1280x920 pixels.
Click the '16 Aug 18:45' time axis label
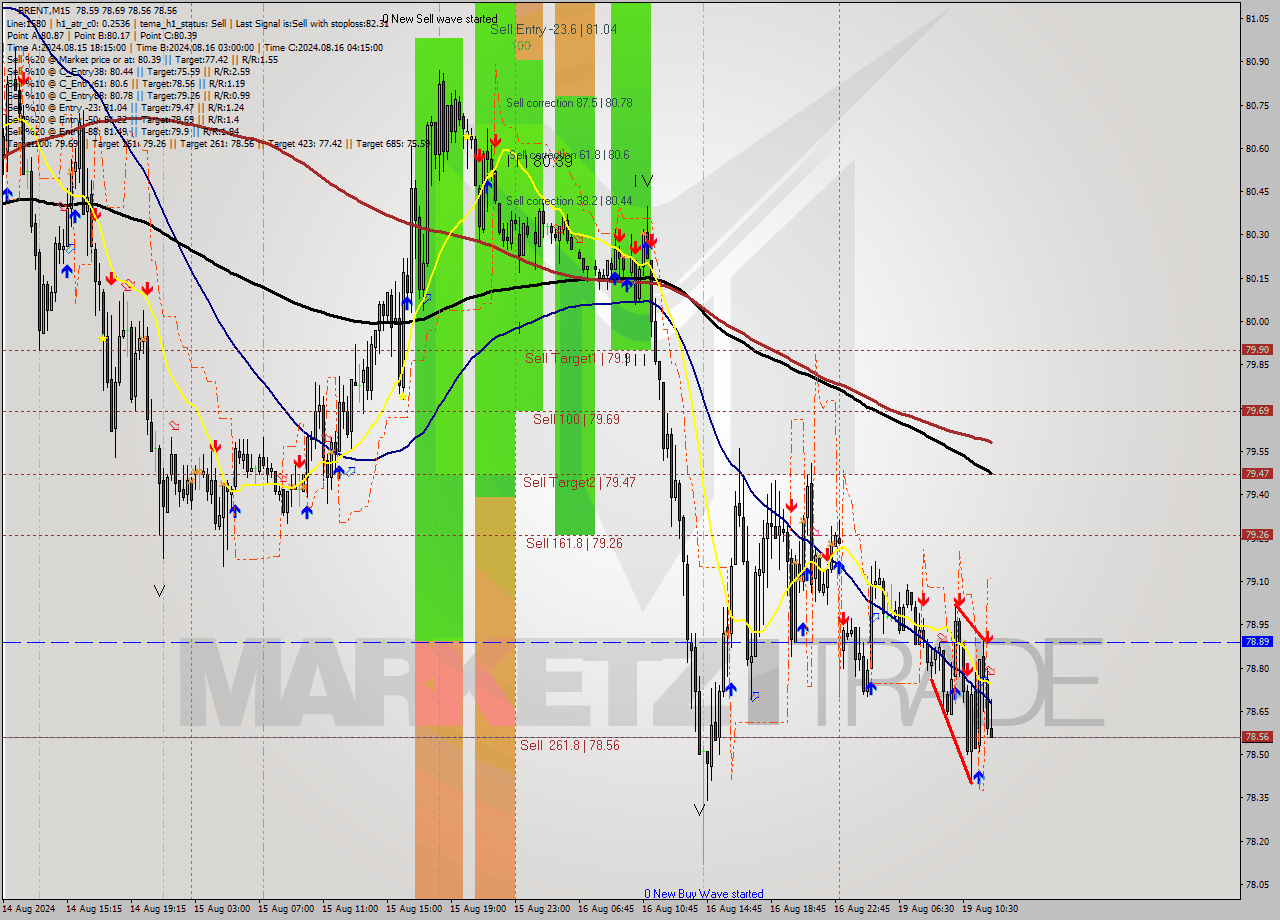tap(798, 909)
